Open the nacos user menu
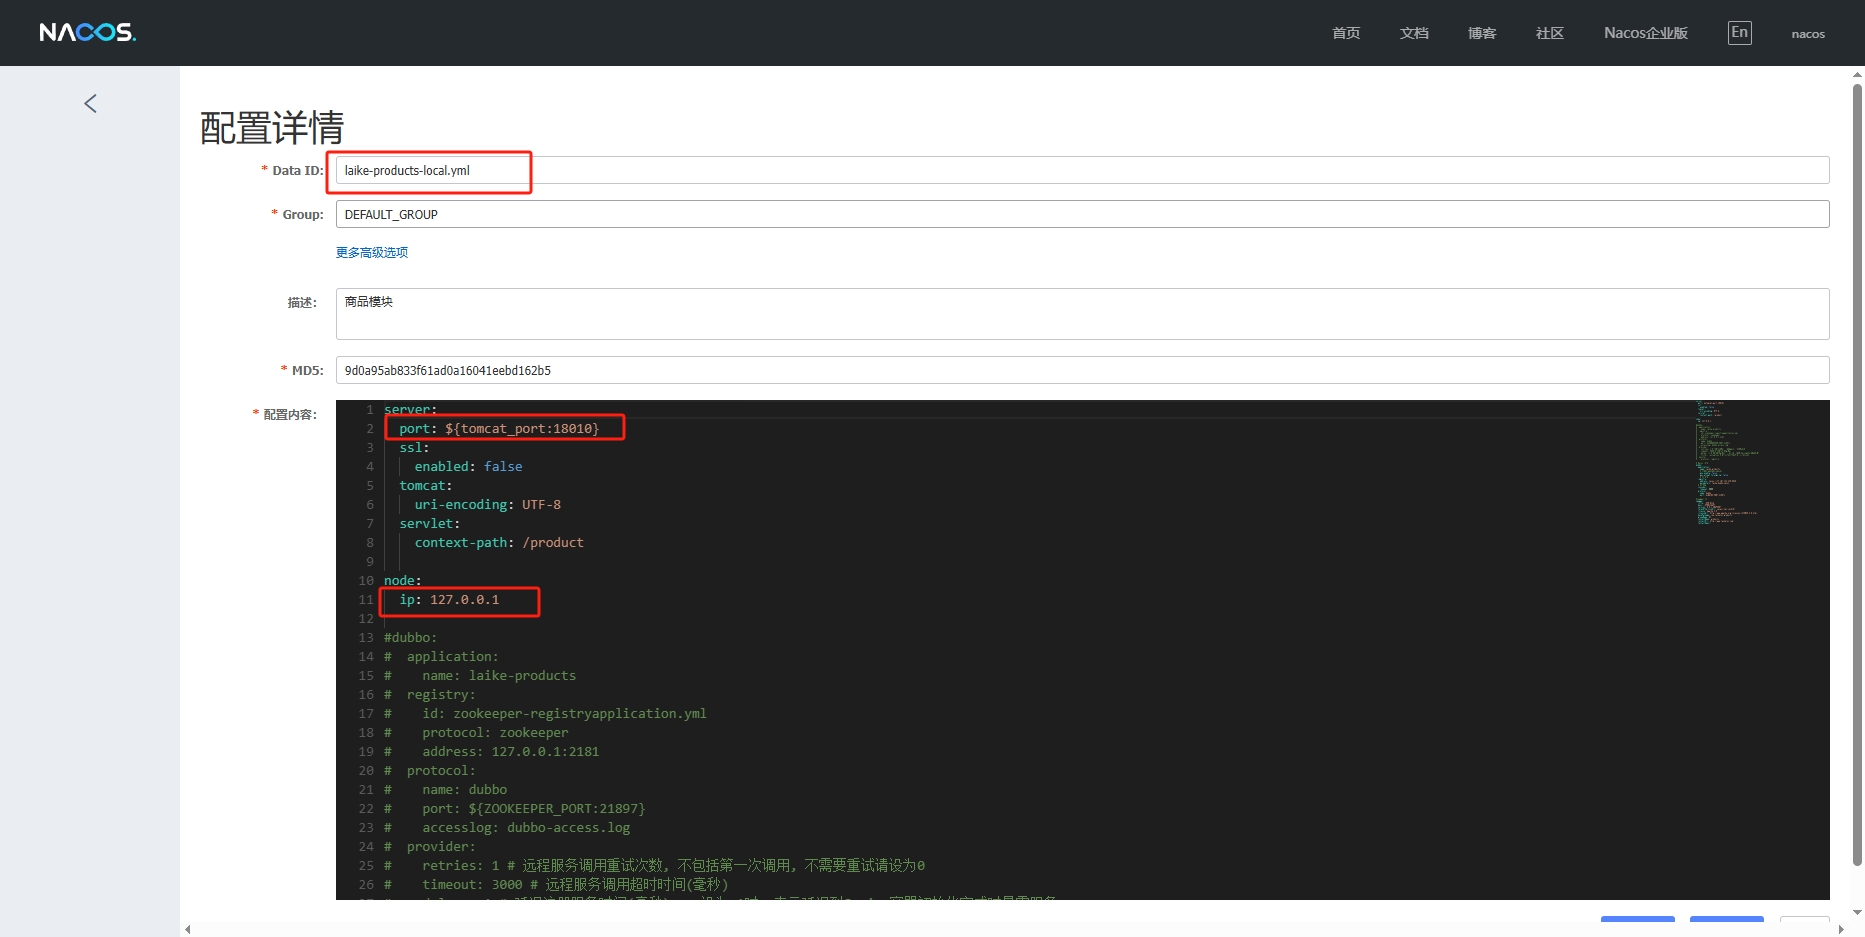 (x=1807, y=34)
